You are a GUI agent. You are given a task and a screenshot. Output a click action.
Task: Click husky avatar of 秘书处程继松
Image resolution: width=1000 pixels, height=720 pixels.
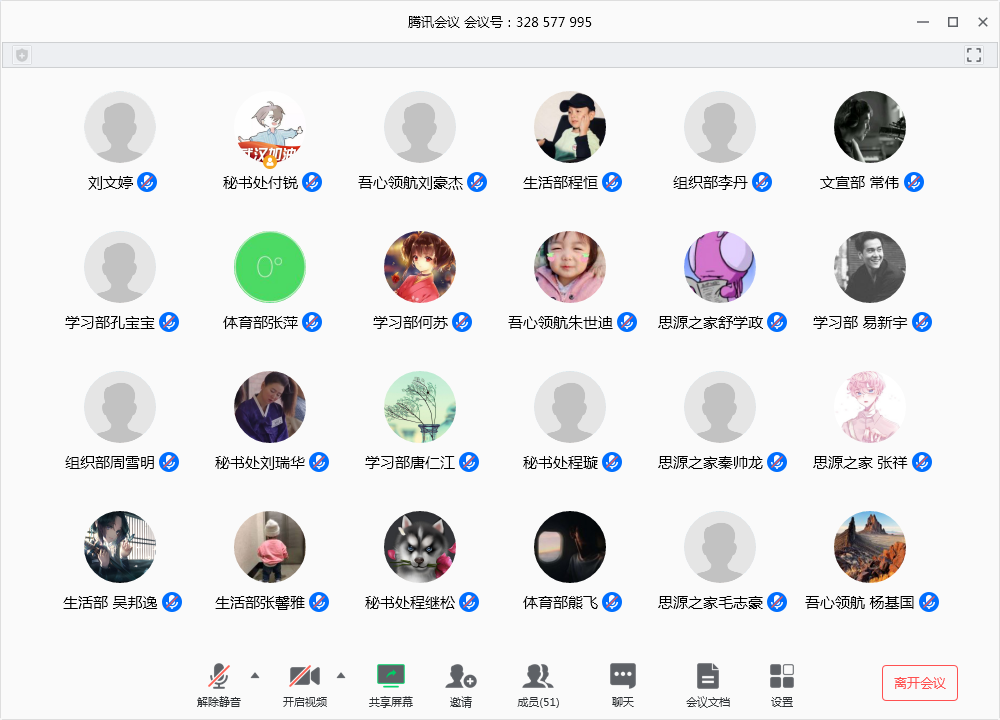pos(420,547)
